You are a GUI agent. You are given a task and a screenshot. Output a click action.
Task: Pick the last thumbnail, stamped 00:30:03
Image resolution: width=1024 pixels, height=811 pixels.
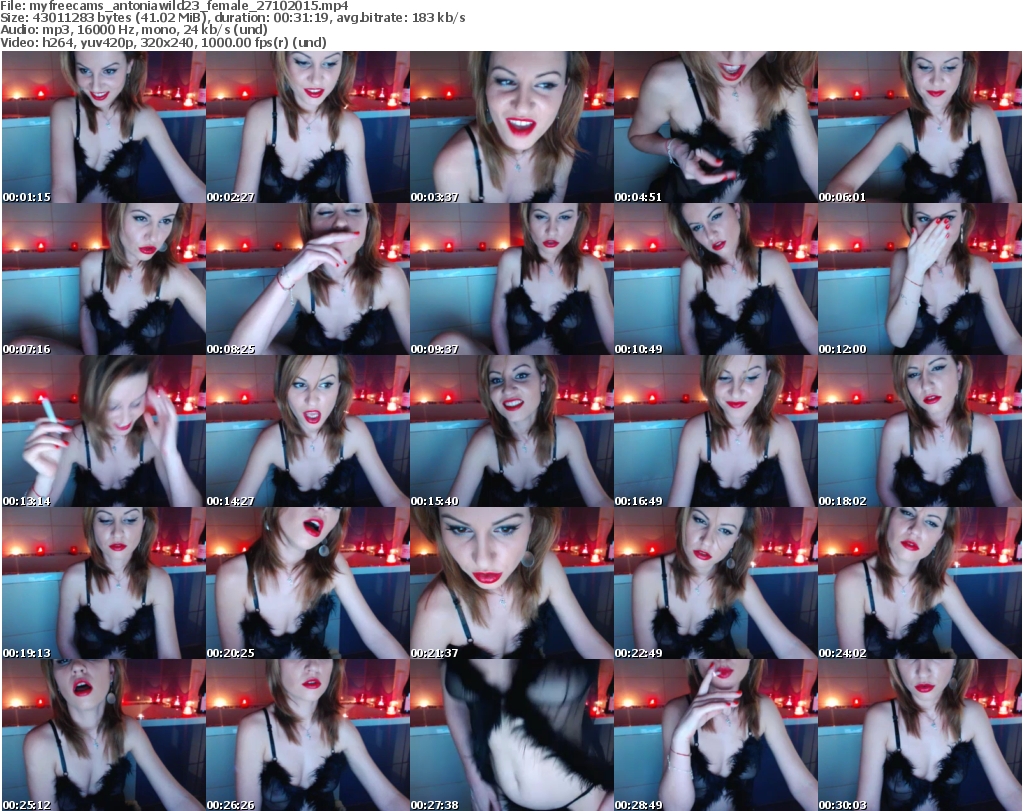920,735
